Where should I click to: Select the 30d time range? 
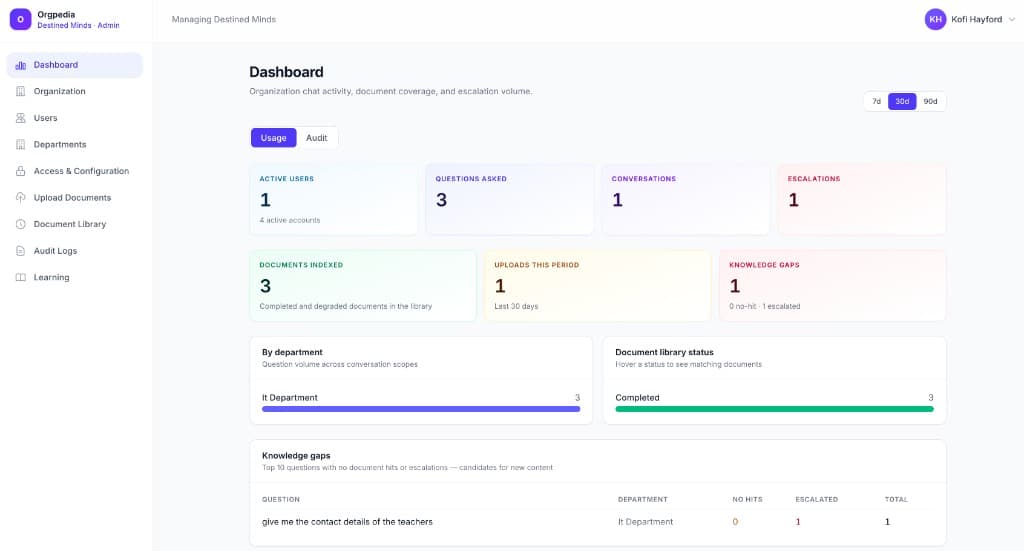click(902, 101)
